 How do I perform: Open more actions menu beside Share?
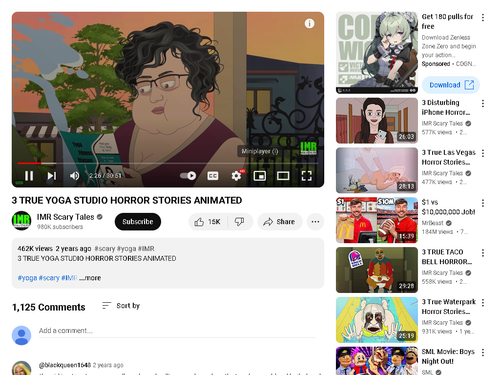click(315, 222)
